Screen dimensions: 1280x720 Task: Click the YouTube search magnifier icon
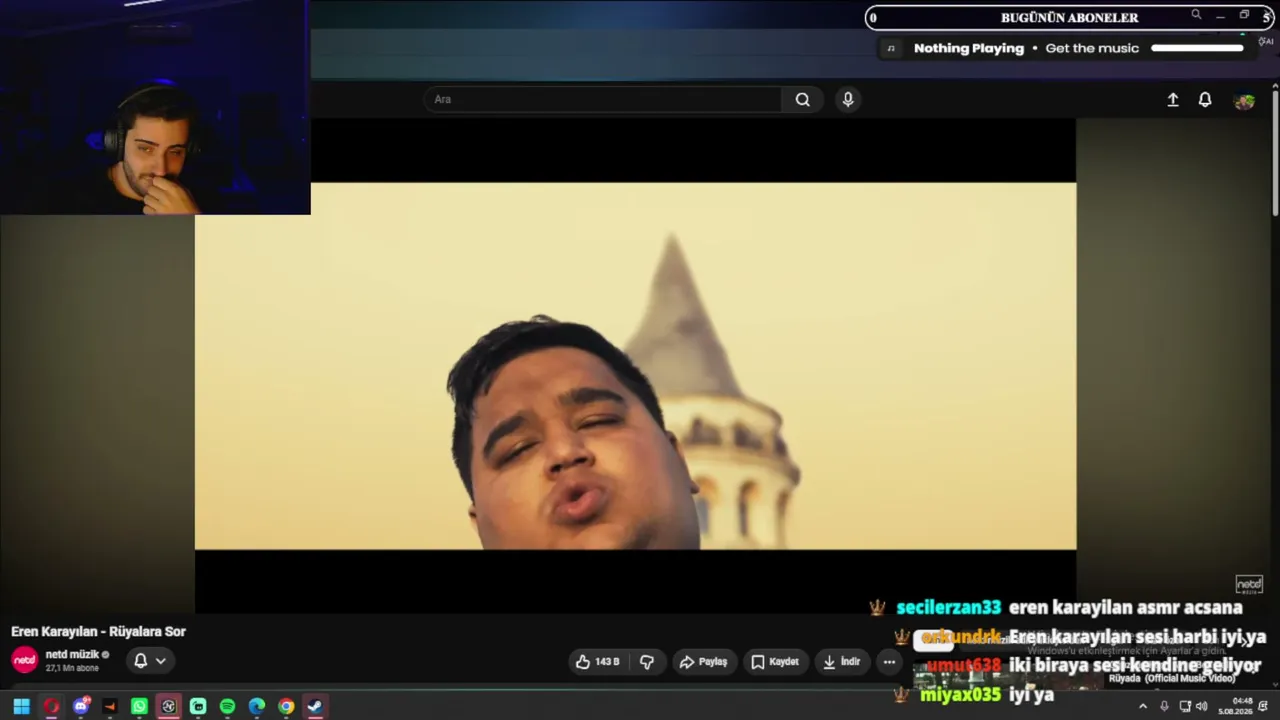[x=802, y=99]
